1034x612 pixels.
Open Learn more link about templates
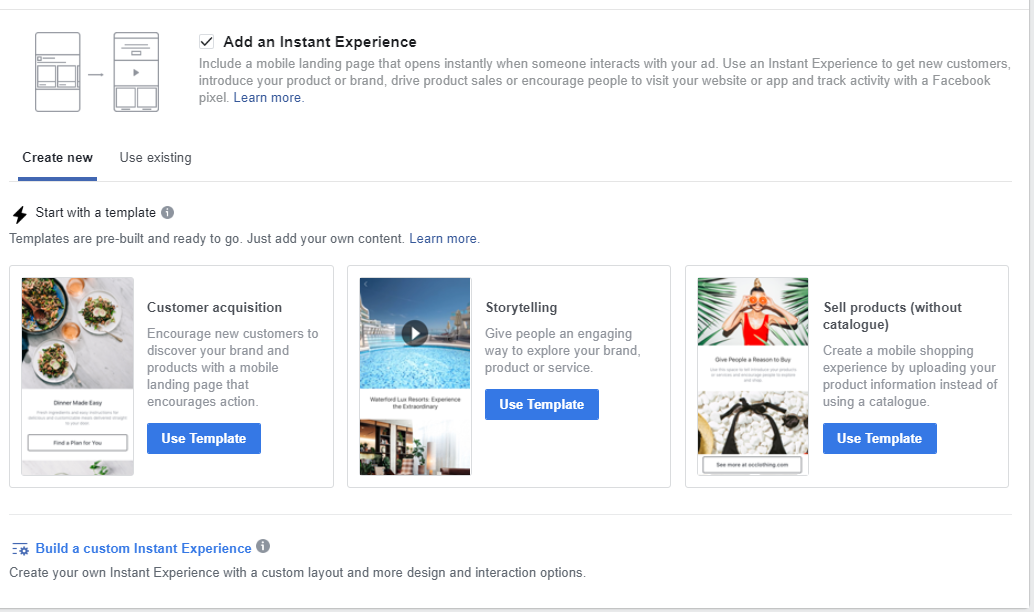pyautogui.click(x=444, y=239)
